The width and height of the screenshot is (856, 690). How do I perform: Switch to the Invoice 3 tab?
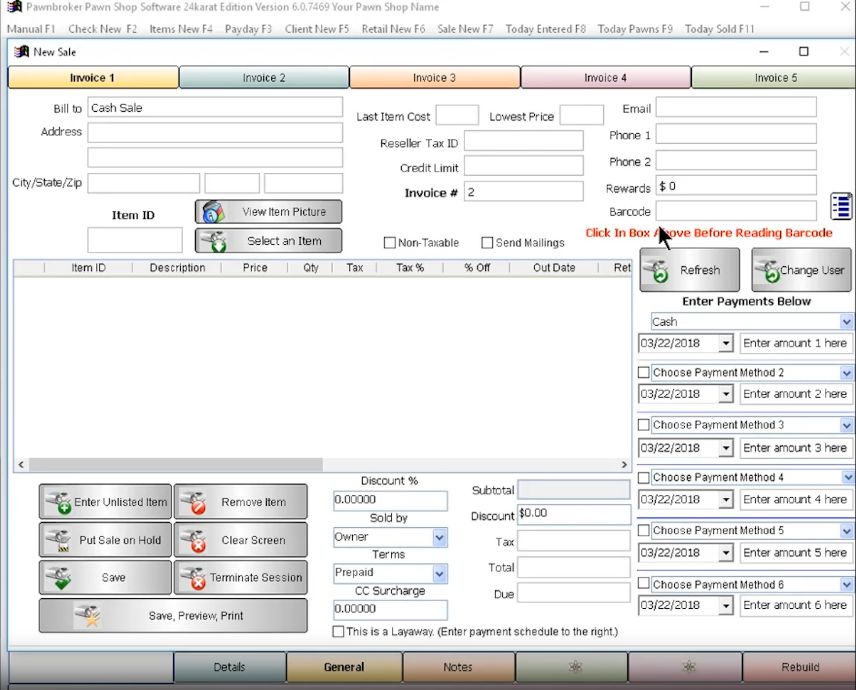pyautogui.click(x=435, y=78)
